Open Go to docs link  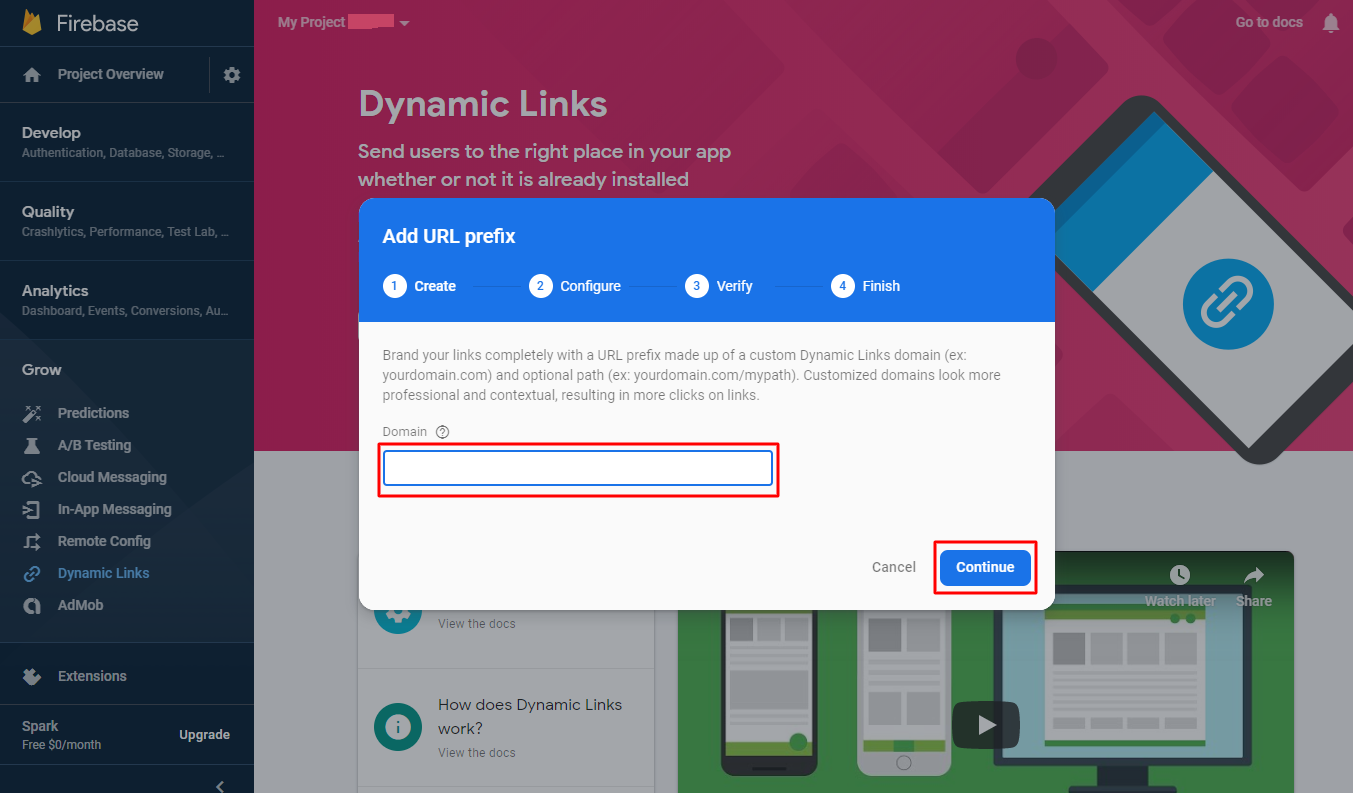click(x=1269, y=22)
